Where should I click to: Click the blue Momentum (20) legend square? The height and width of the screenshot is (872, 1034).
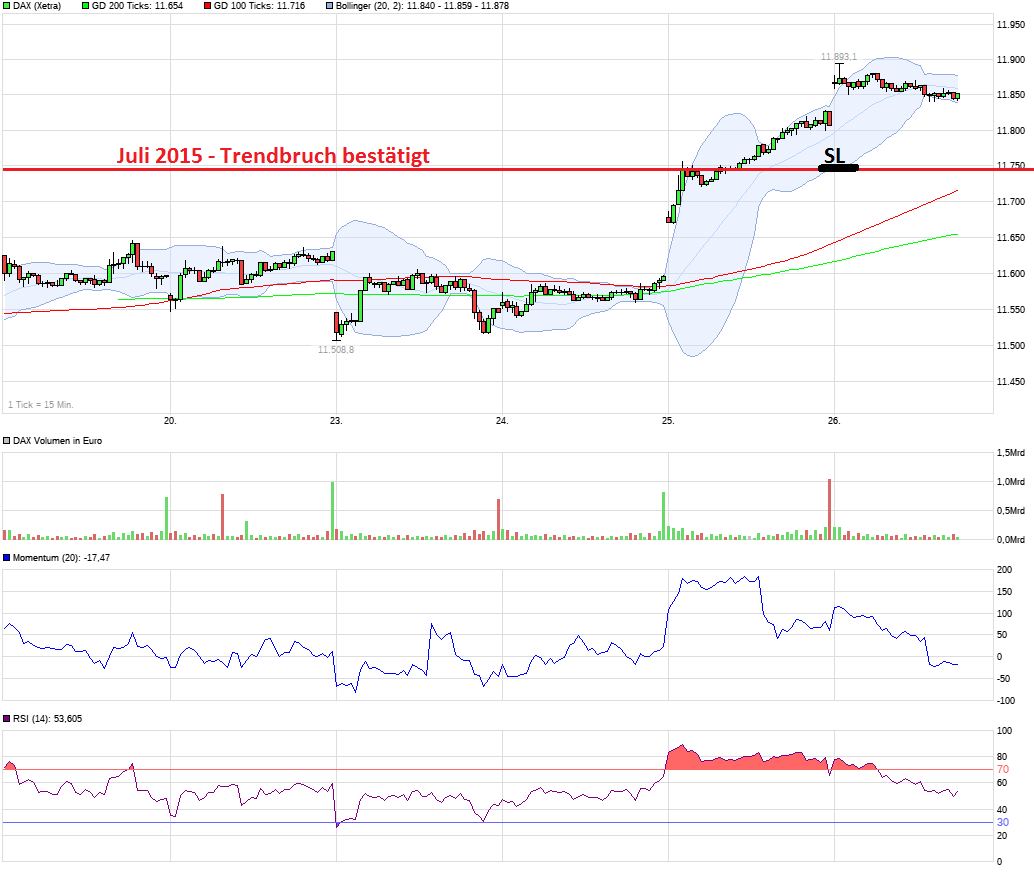click(7, 558)
